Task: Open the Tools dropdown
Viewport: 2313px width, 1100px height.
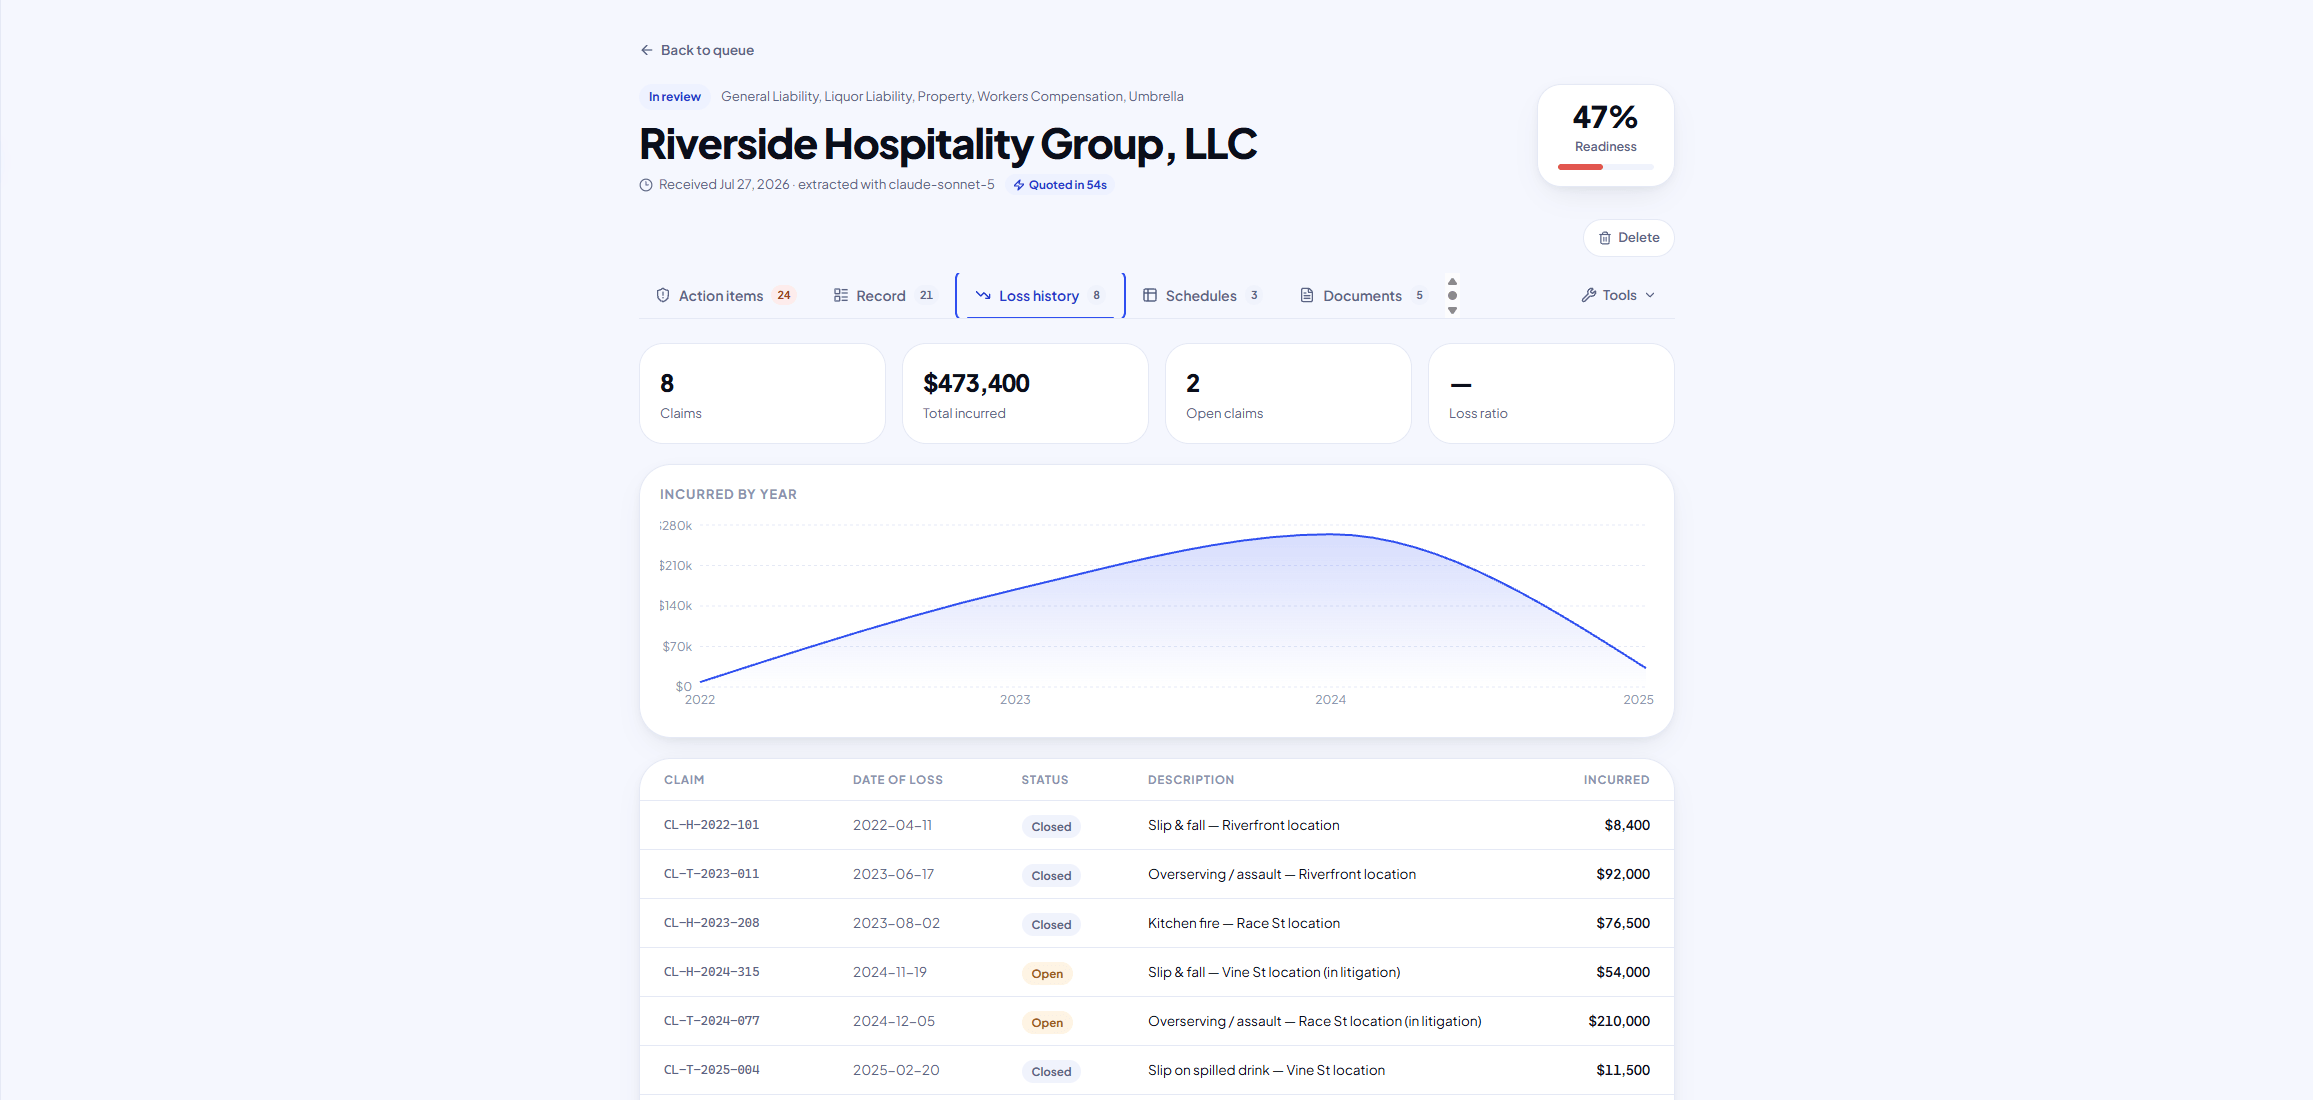Action: (x=1618, y=295)
